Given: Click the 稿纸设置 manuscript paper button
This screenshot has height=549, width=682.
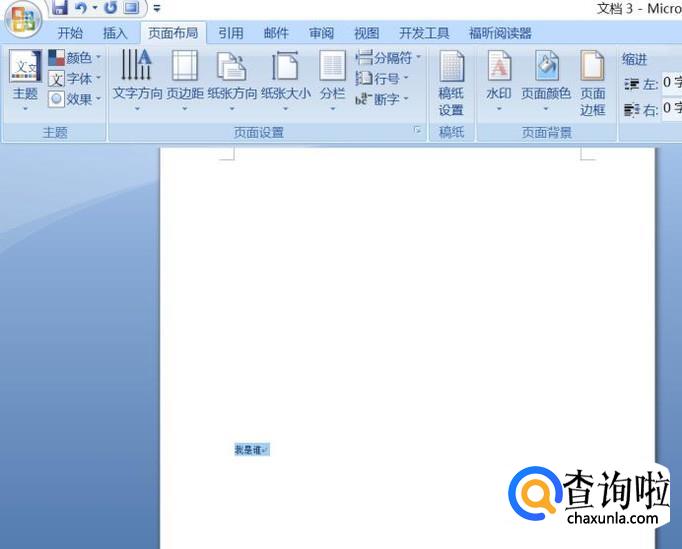Looking at the screenshot, I should point(451,83).
